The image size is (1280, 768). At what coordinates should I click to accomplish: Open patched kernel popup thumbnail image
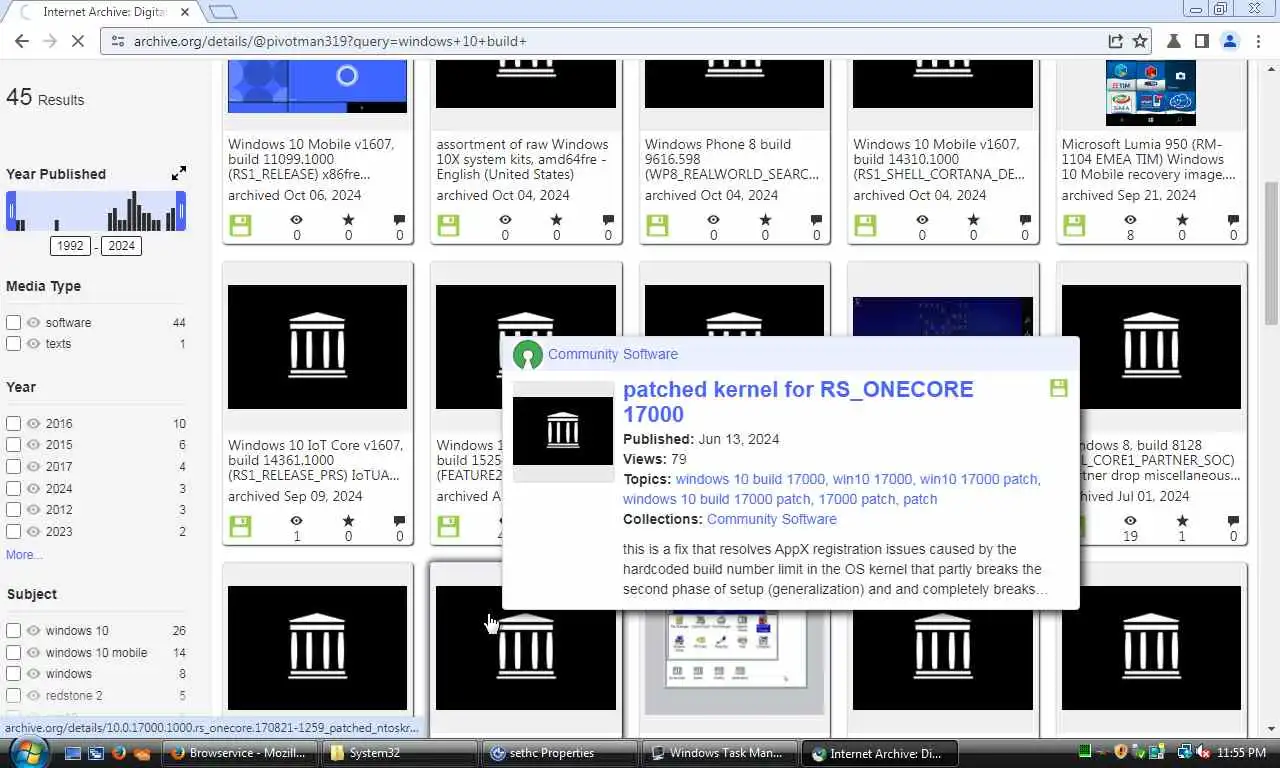[563, 431]
